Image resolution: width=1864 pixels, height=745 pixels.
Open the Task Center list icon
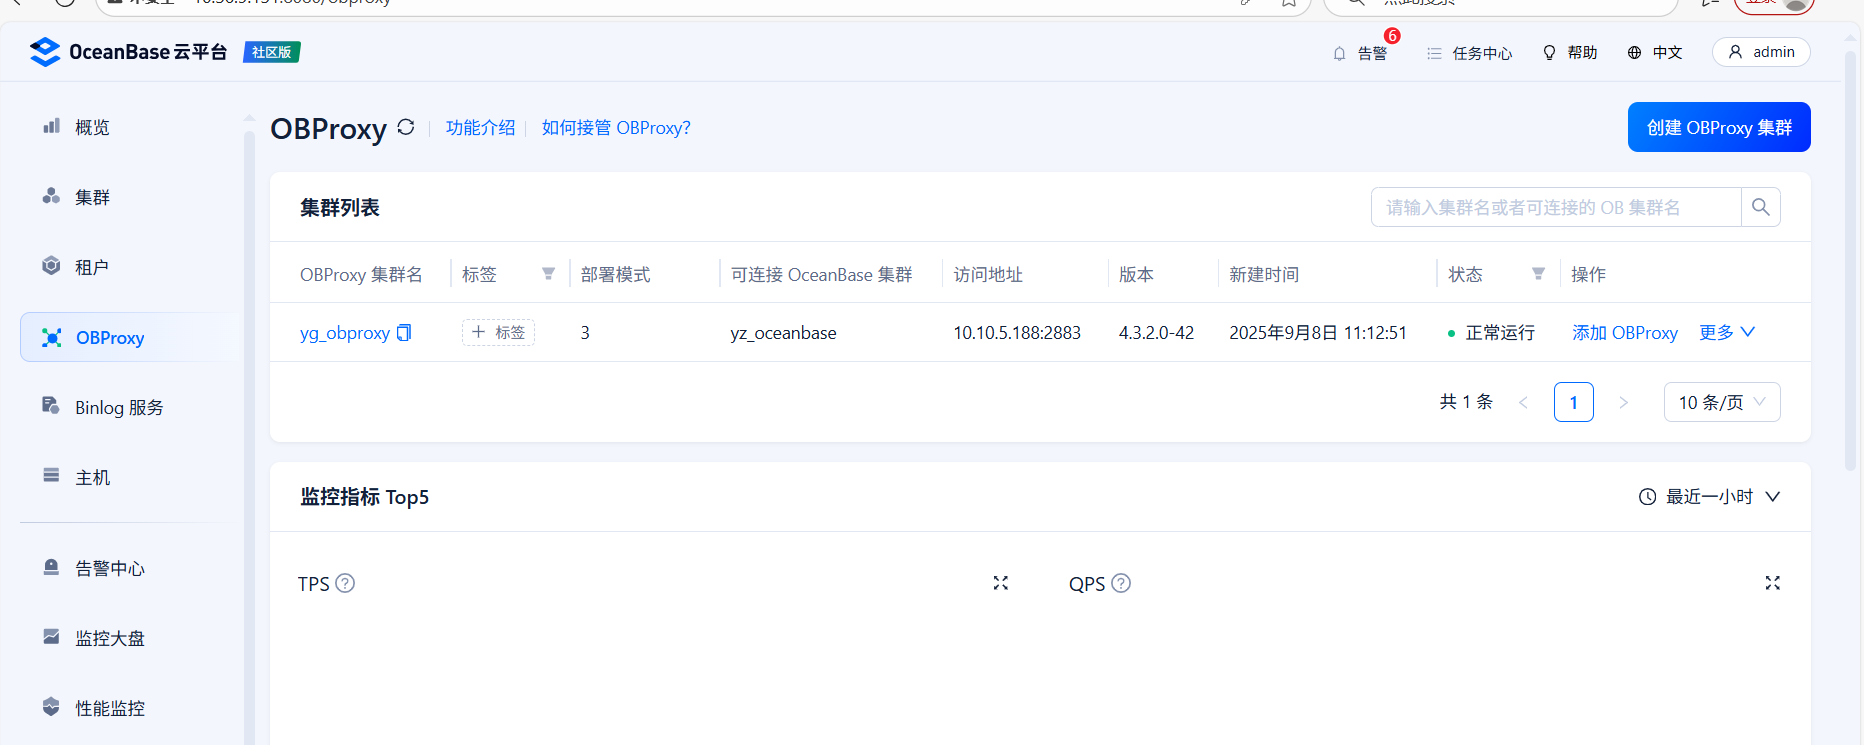click(x=1434, y=53)
